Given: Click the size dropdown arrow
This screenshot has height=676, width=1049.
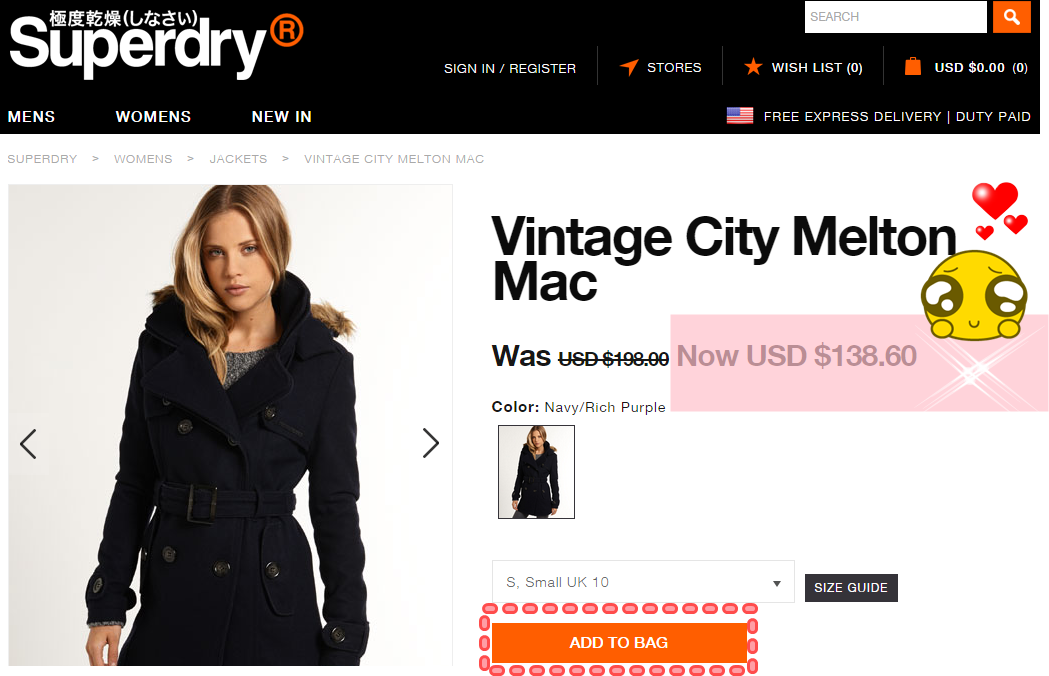Looking at the screenshot, I should 777,583.
